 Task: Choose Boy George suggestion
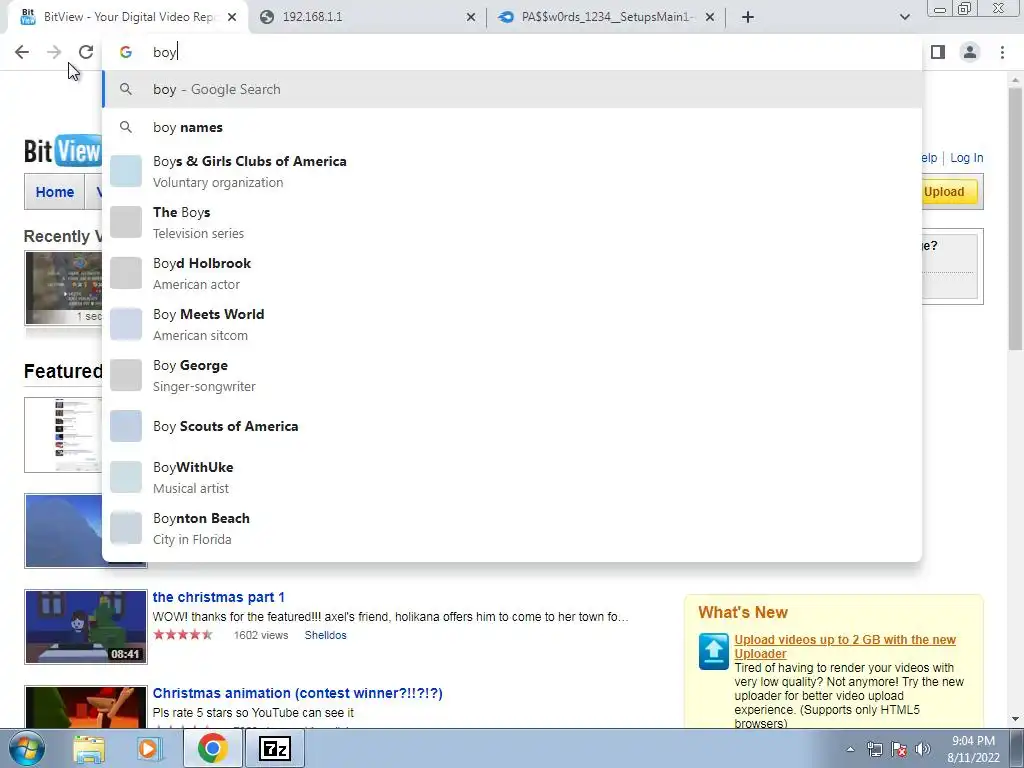point(512,375)
